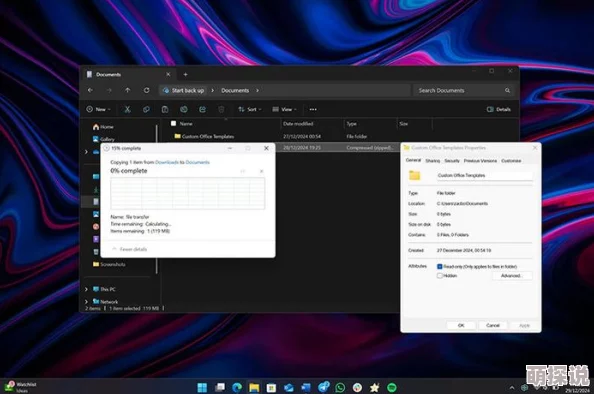
Task: Enable the Hidden attribute checkbox
Action: pyautogui.click(x=440, y=276)
